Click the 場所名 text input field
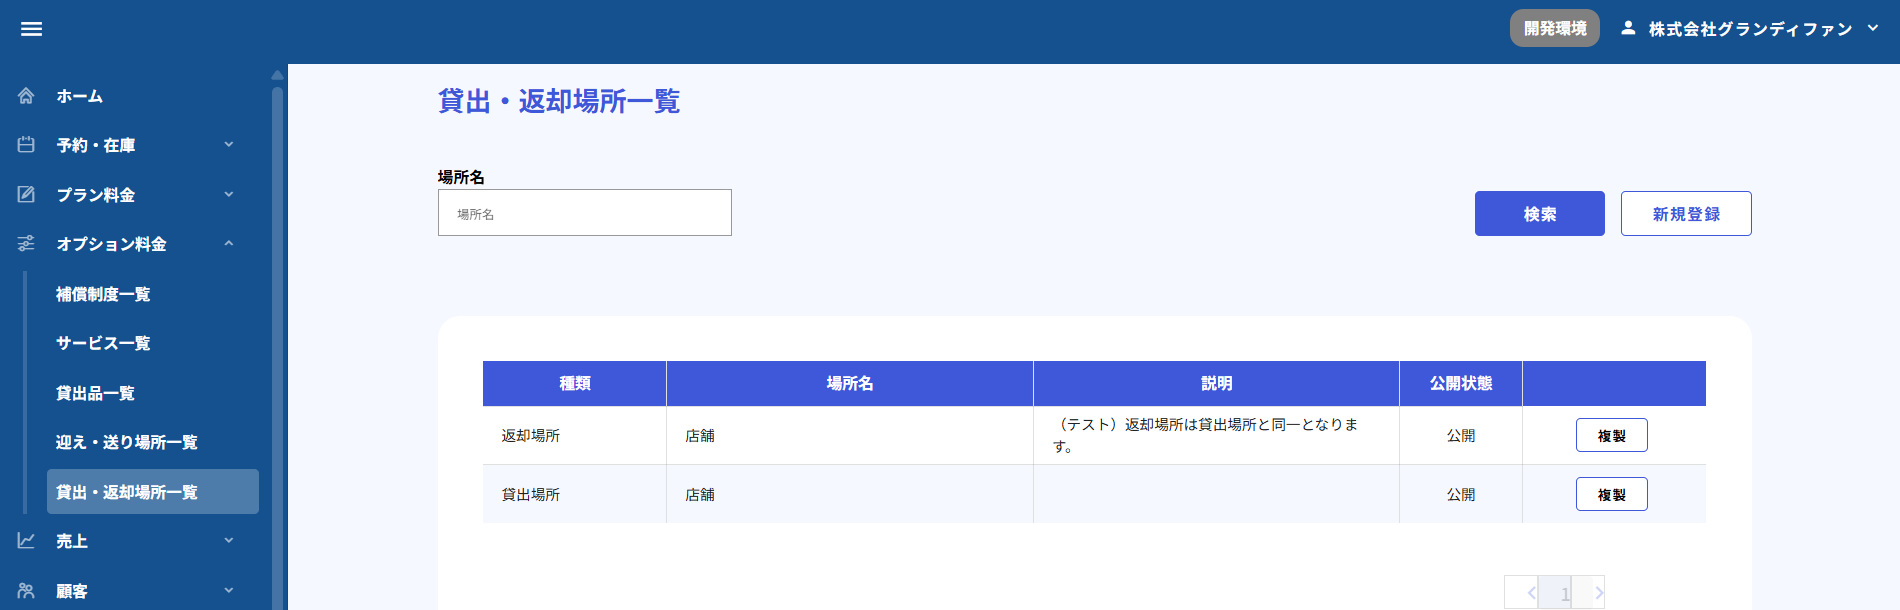 (585, 213)
